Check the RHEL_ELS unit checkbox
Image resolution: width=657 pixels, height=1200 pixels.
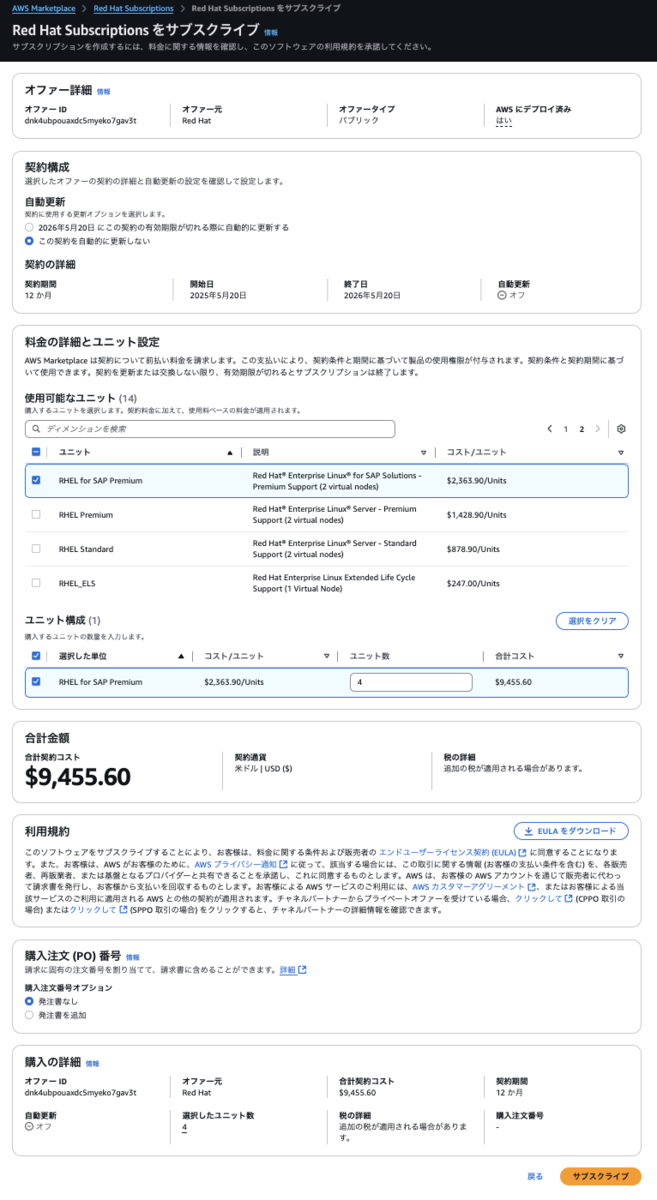coord(36,582)
